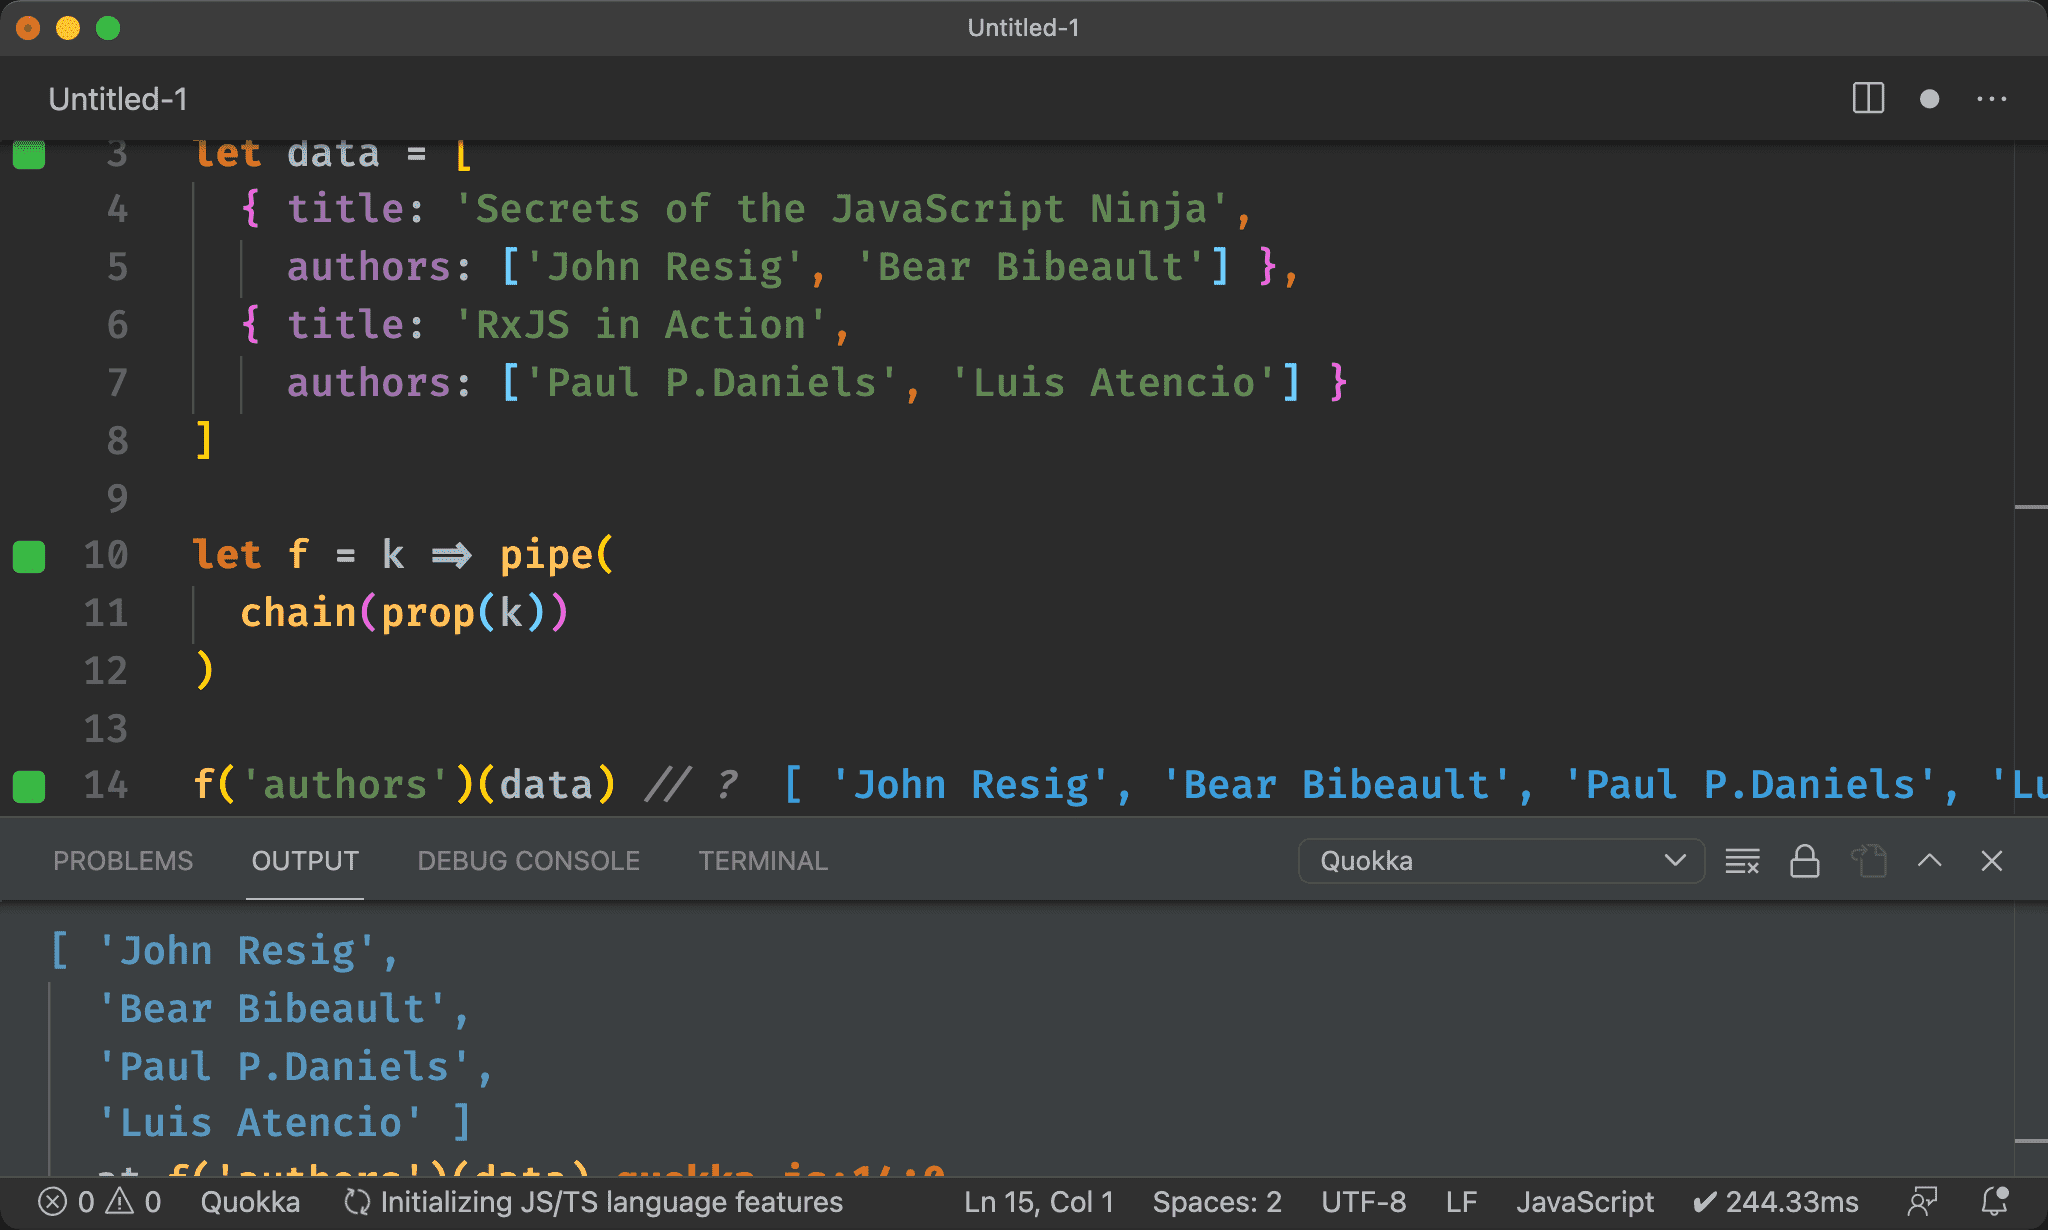Change the UTF-8 file encoding
The image size is (2048, 1230).
click(x=1363, y=1202)
